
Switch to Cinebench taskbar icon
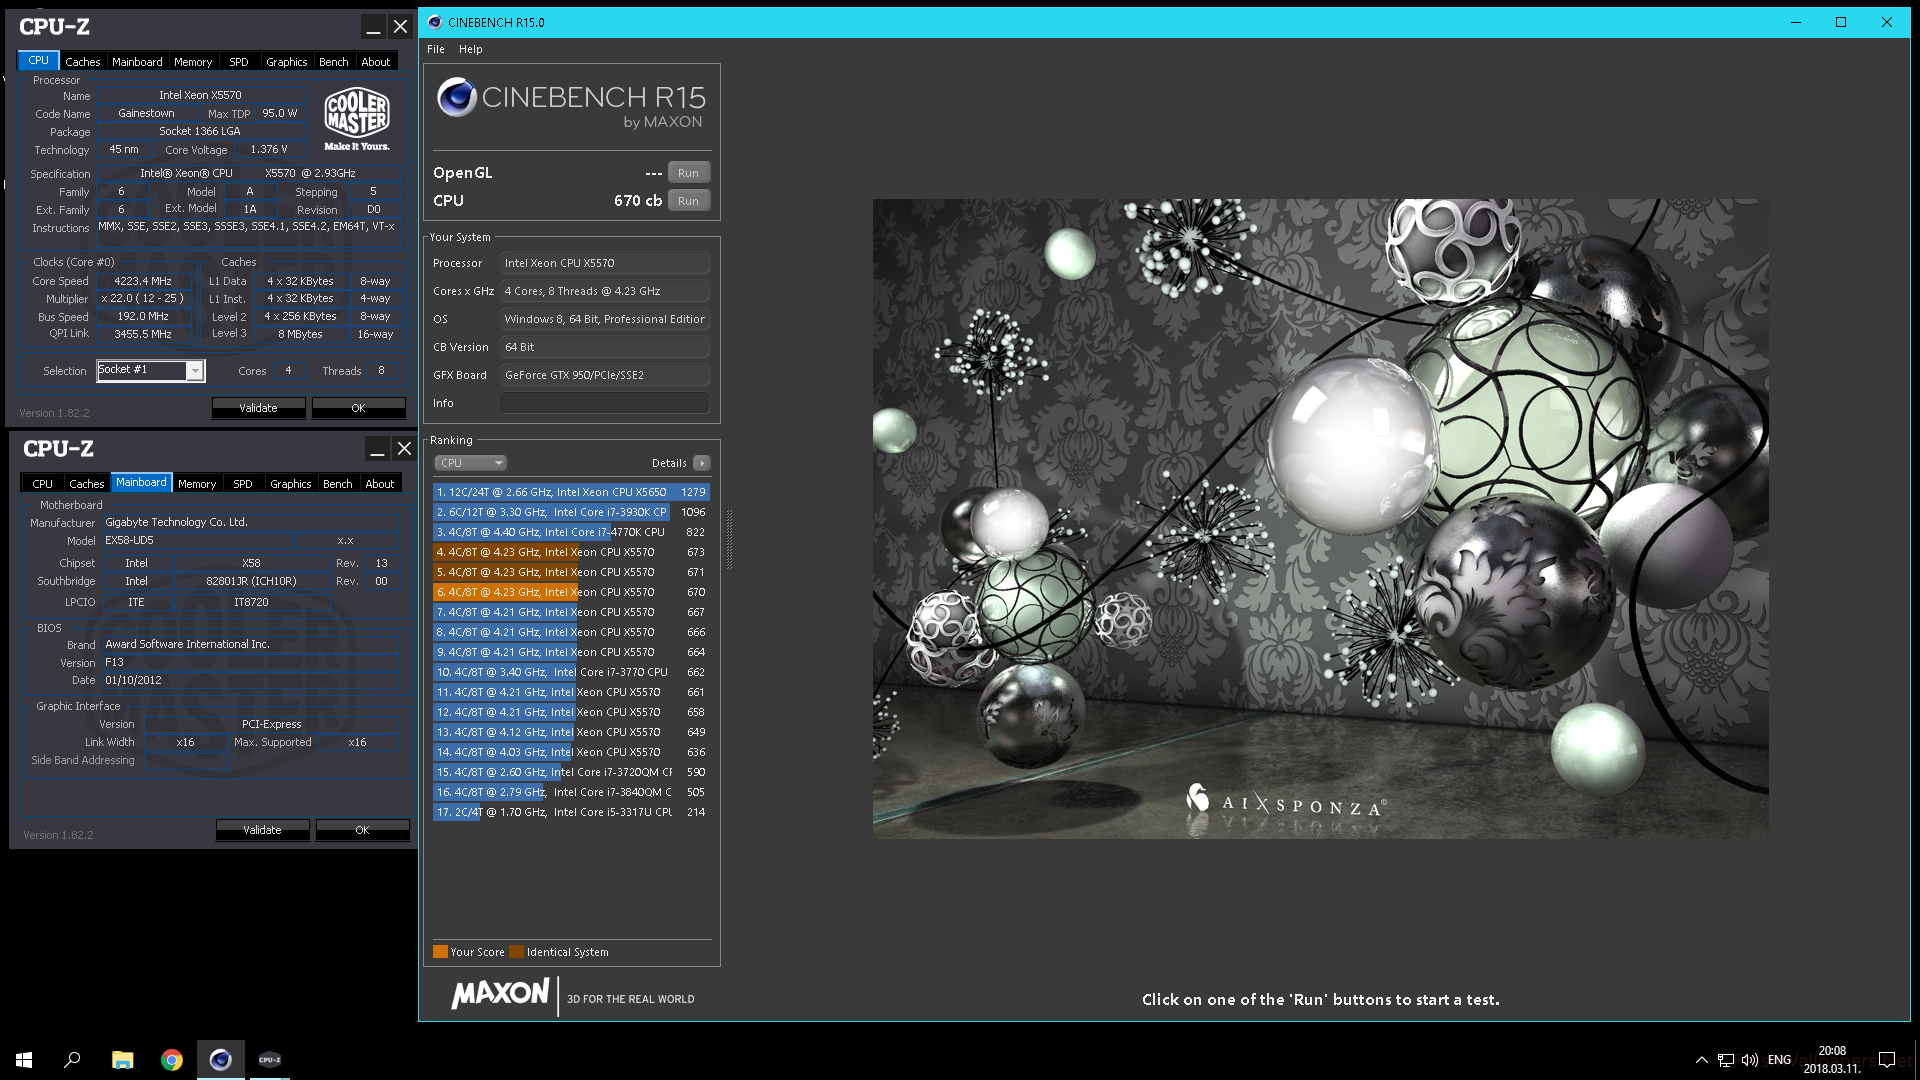click(x=221, y=1060)
